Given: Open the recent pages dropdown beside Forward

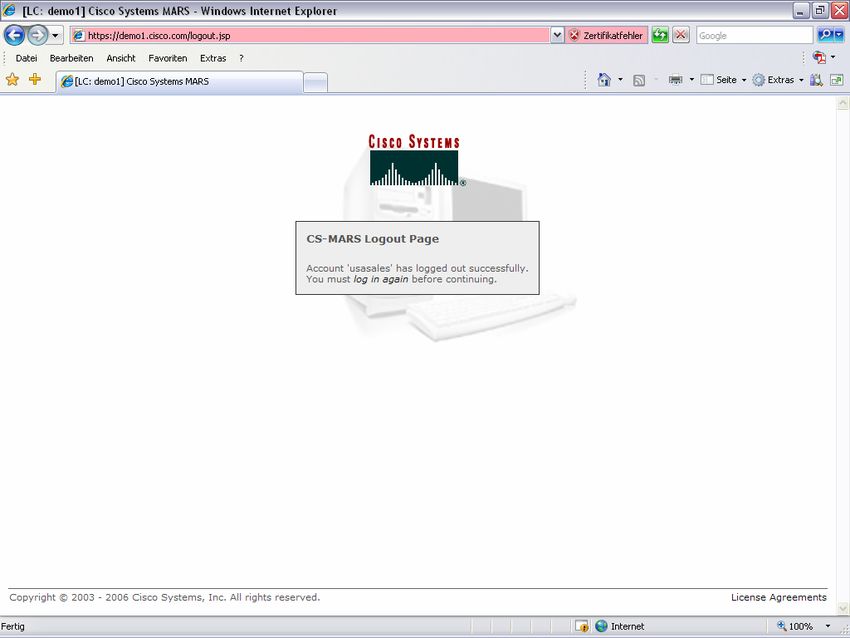Looking at the screenshot, I should (x=55, y=36).
